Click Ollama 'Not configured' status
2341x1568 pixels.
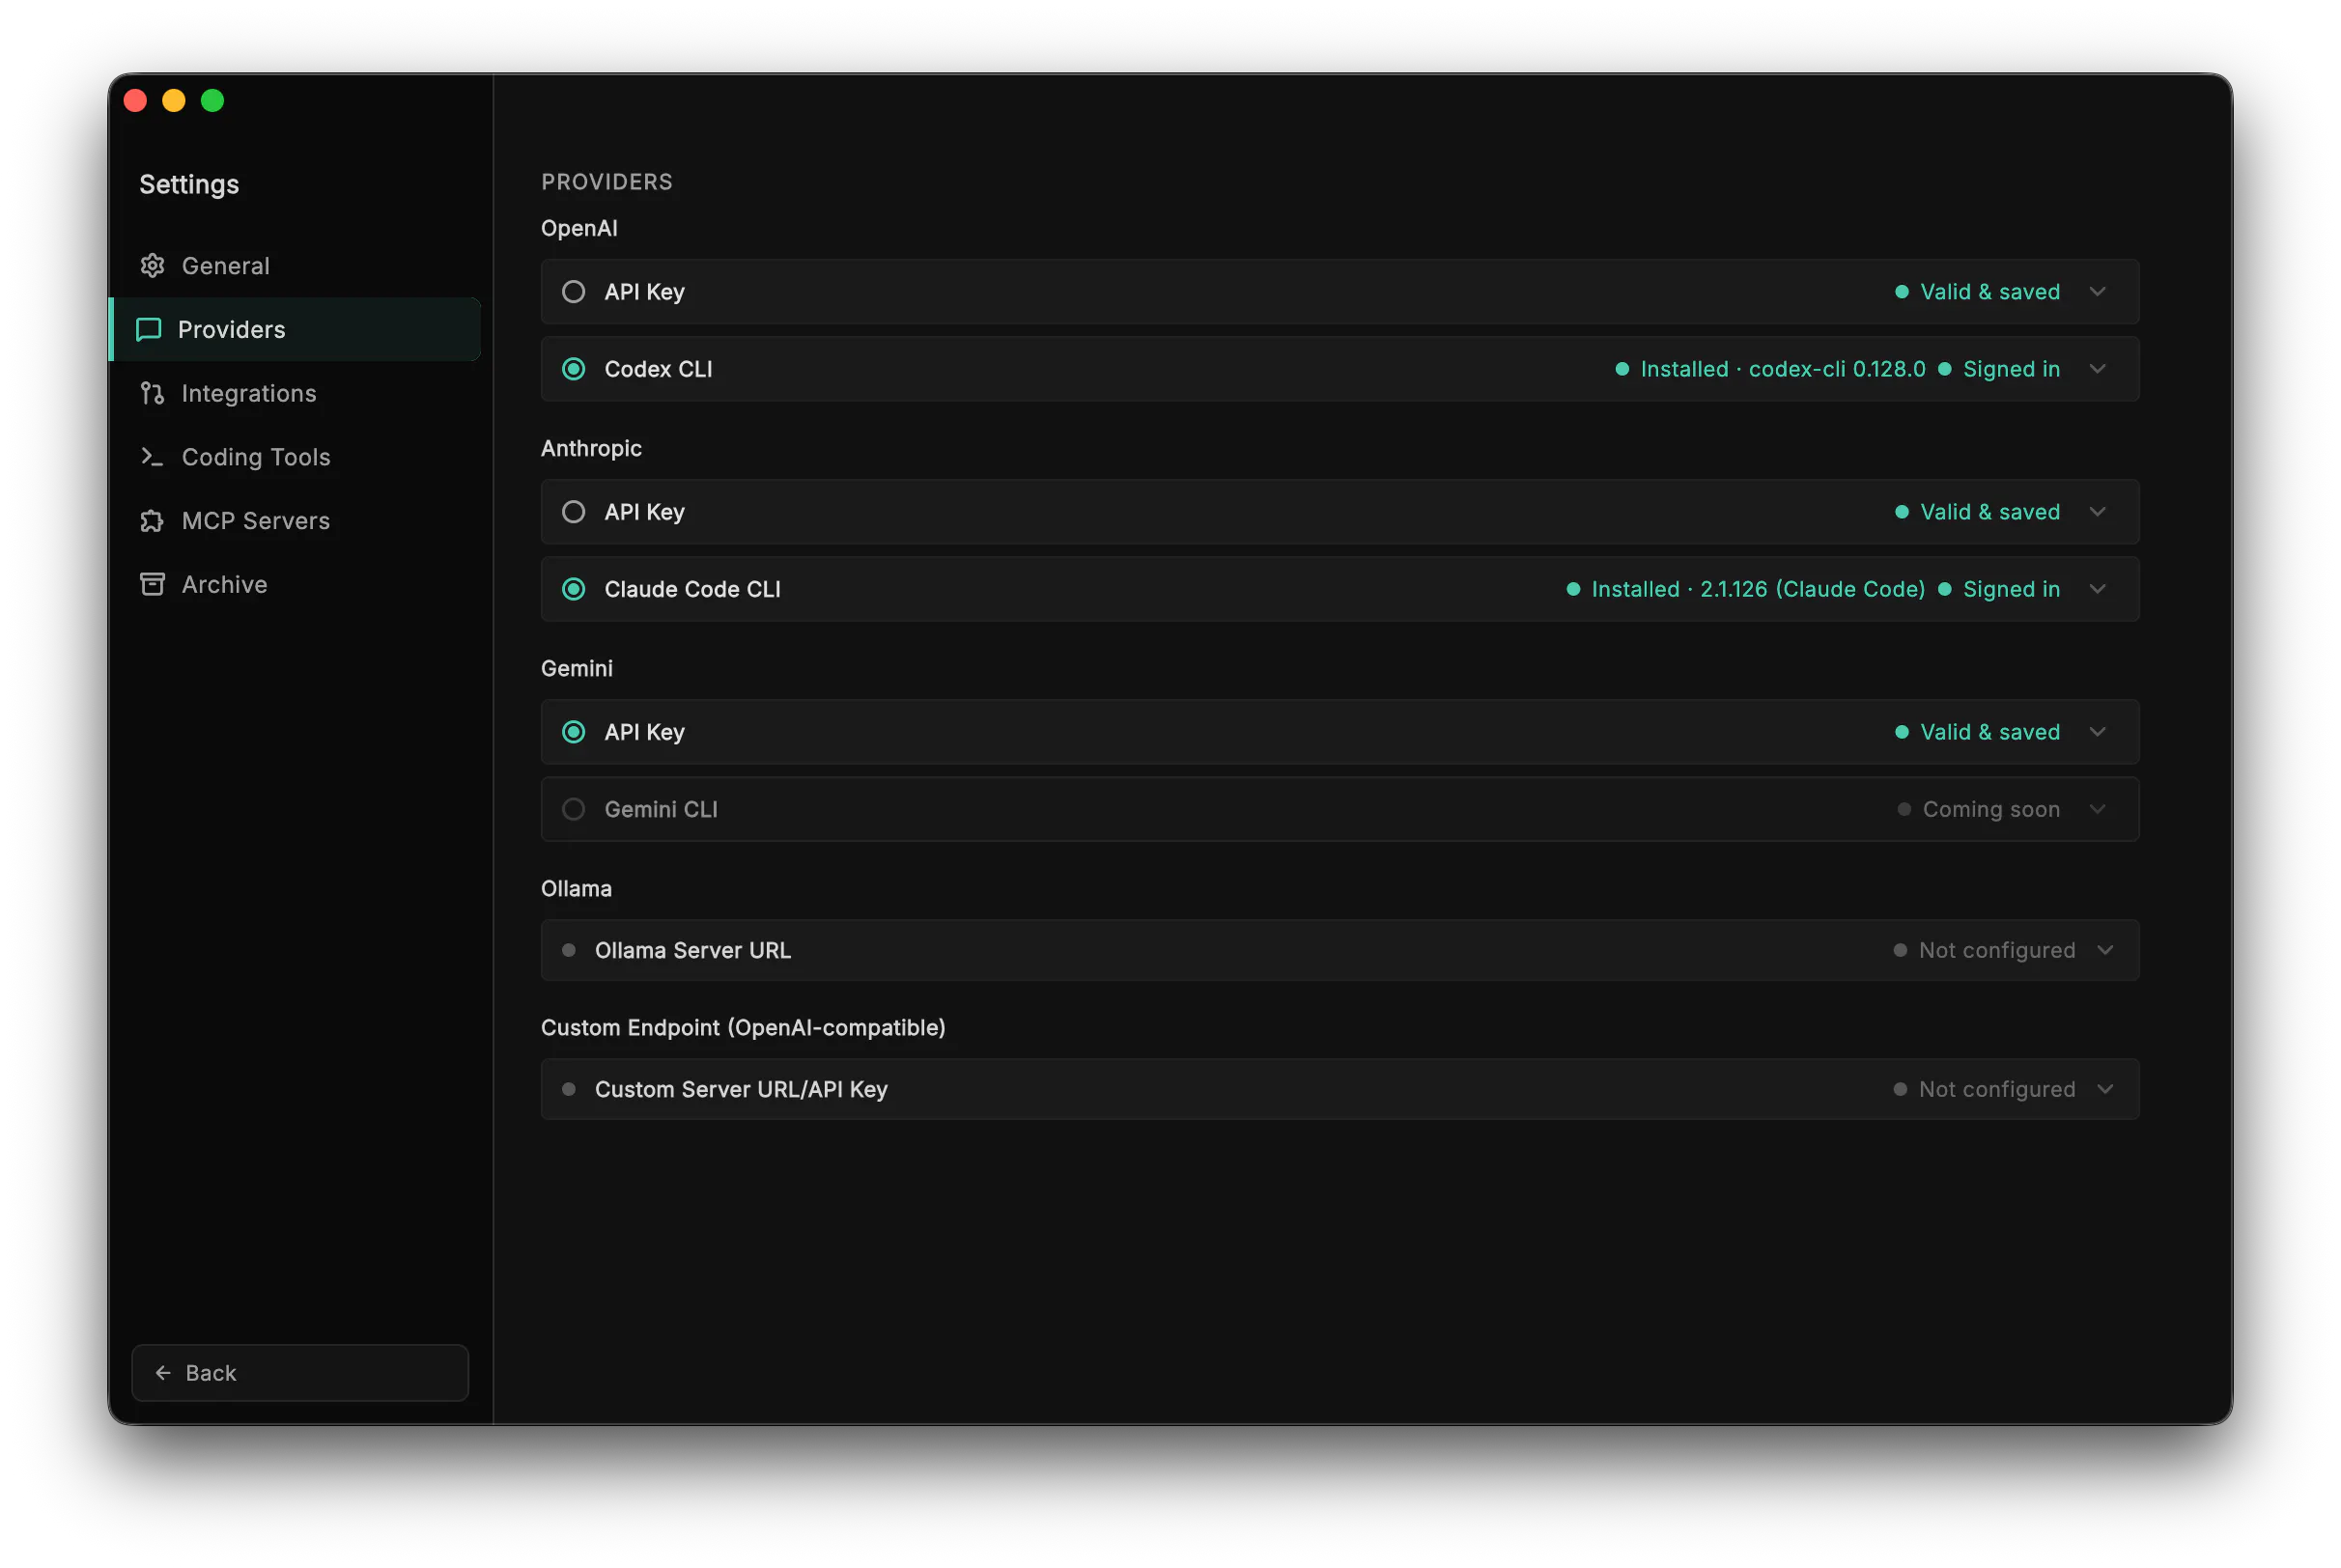pos(1985,950)
